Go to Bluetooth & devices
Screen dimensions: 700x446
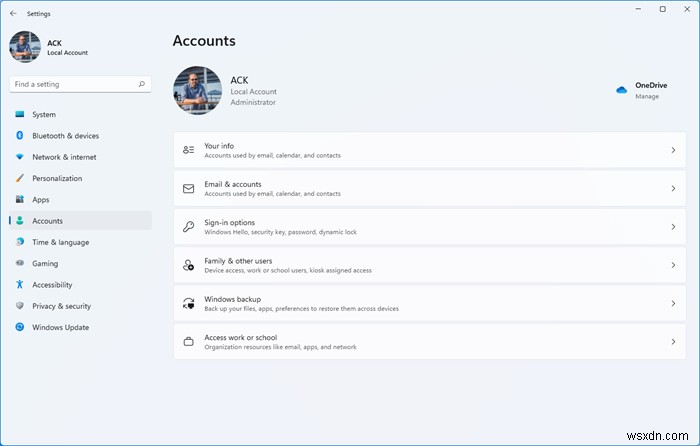coord(80,135)
